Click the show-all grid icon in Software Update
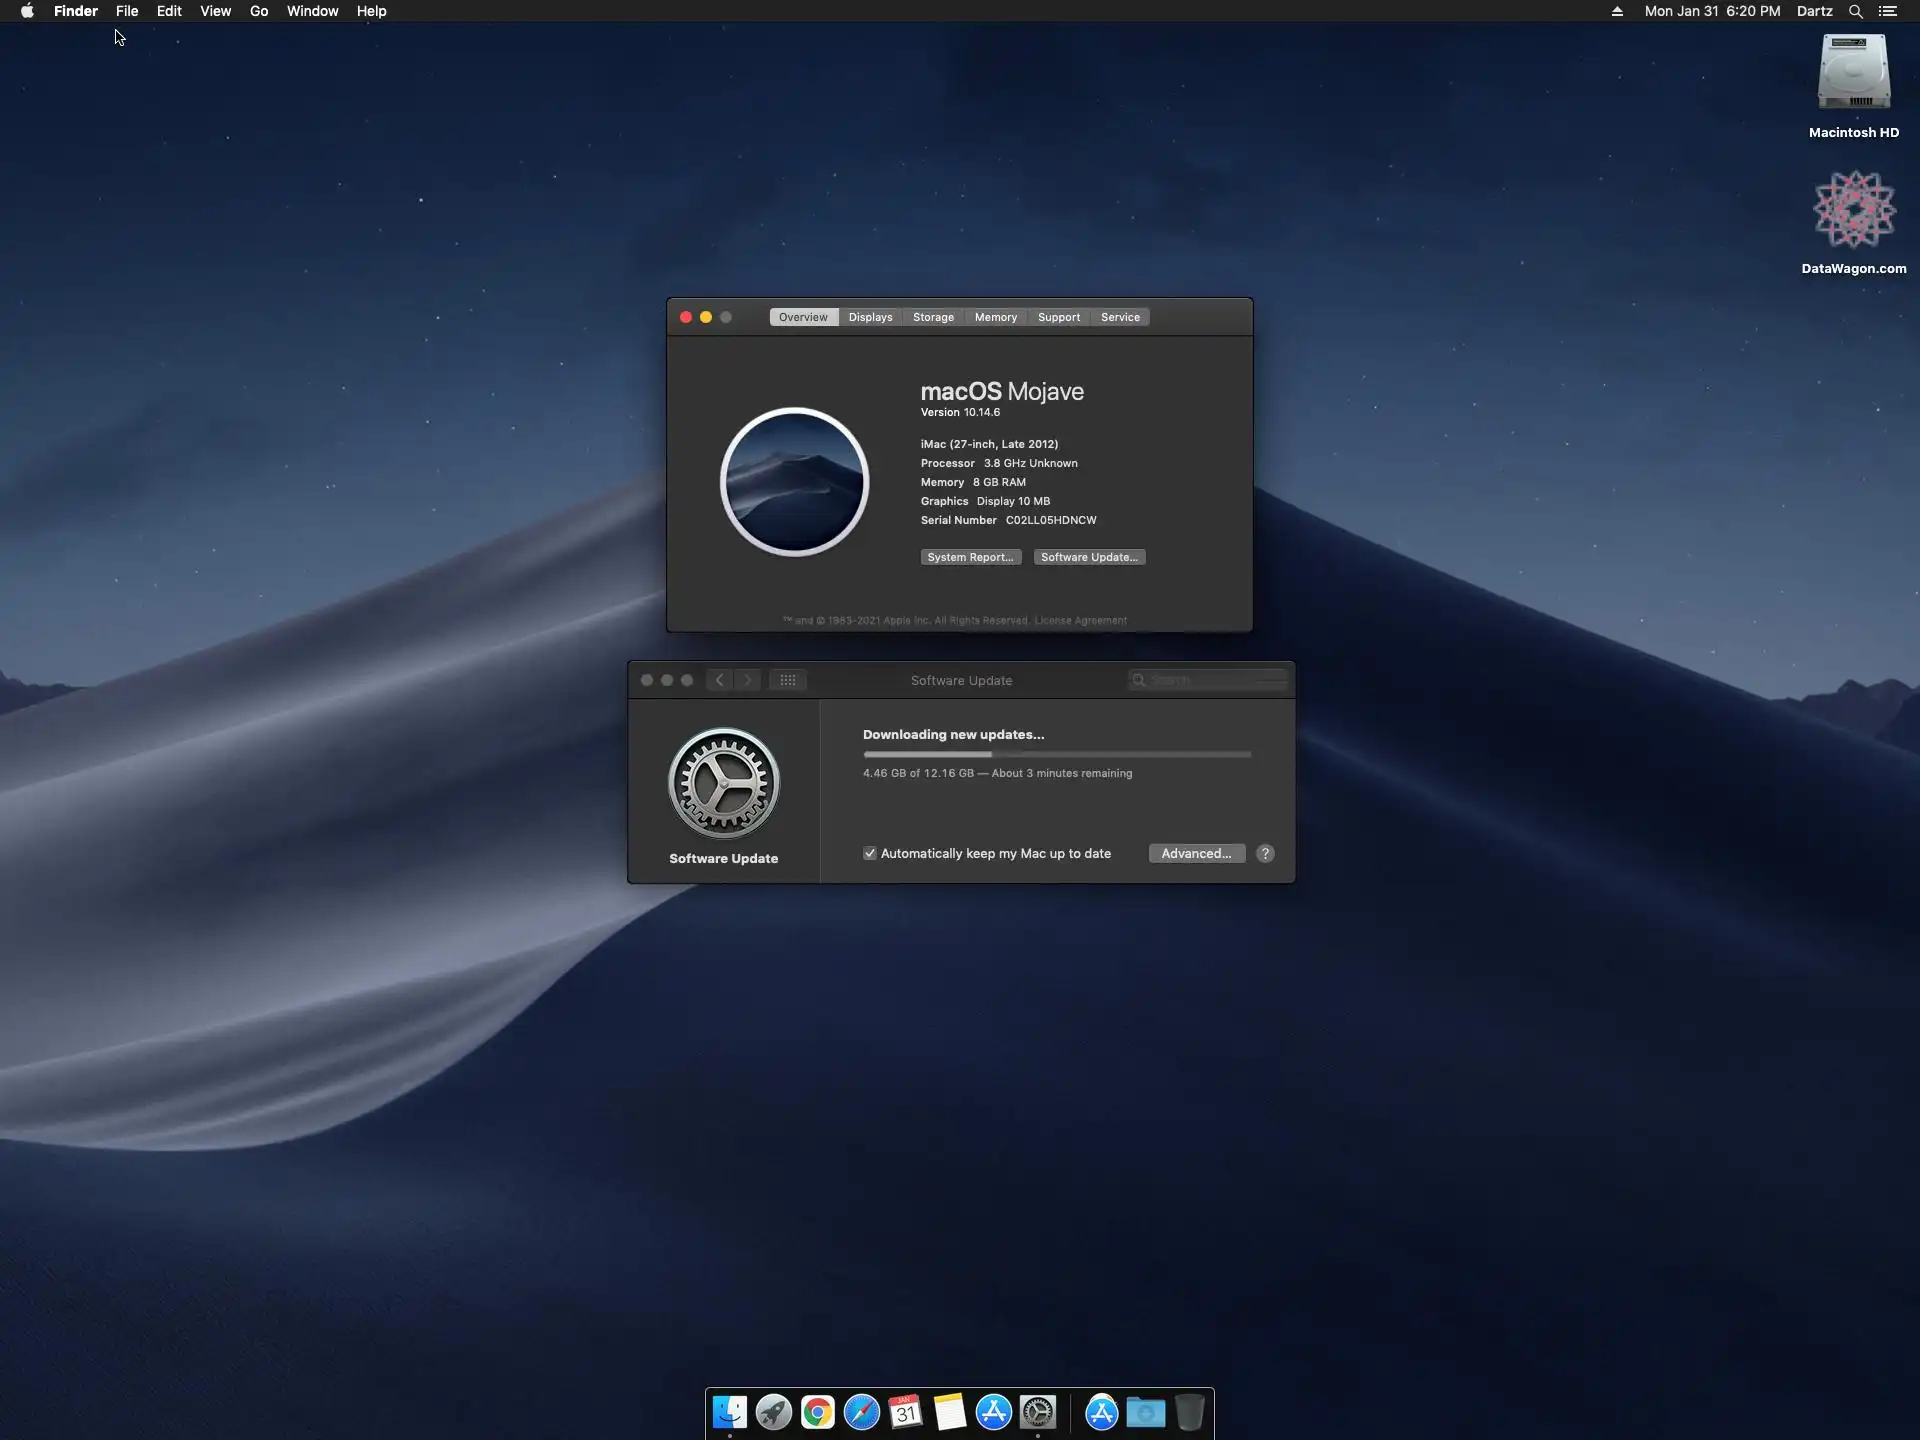Viewport: 1920px width, 1440px height. 788,680
